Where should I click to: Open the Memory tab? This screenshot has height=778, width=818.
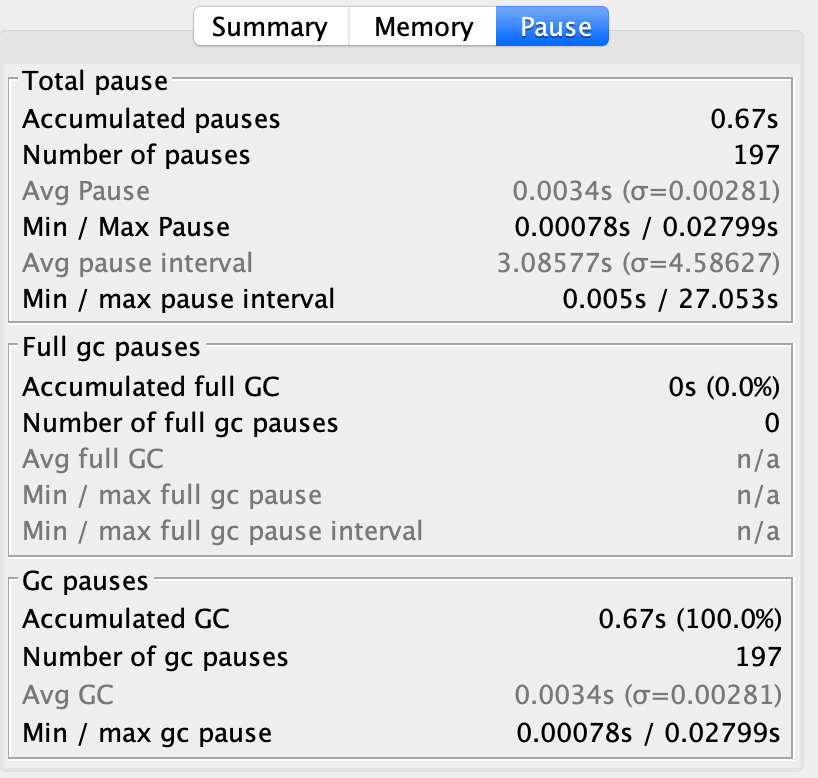coord(423,27)
